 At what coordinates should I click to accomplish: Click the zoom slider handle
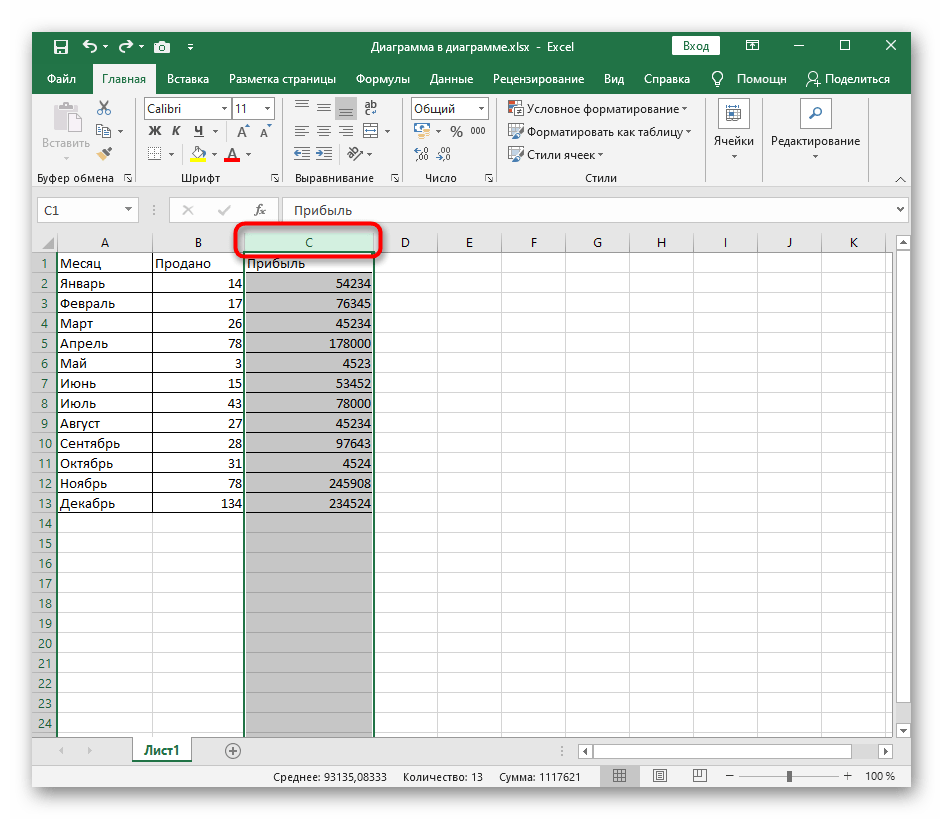(x=789, y=776)
